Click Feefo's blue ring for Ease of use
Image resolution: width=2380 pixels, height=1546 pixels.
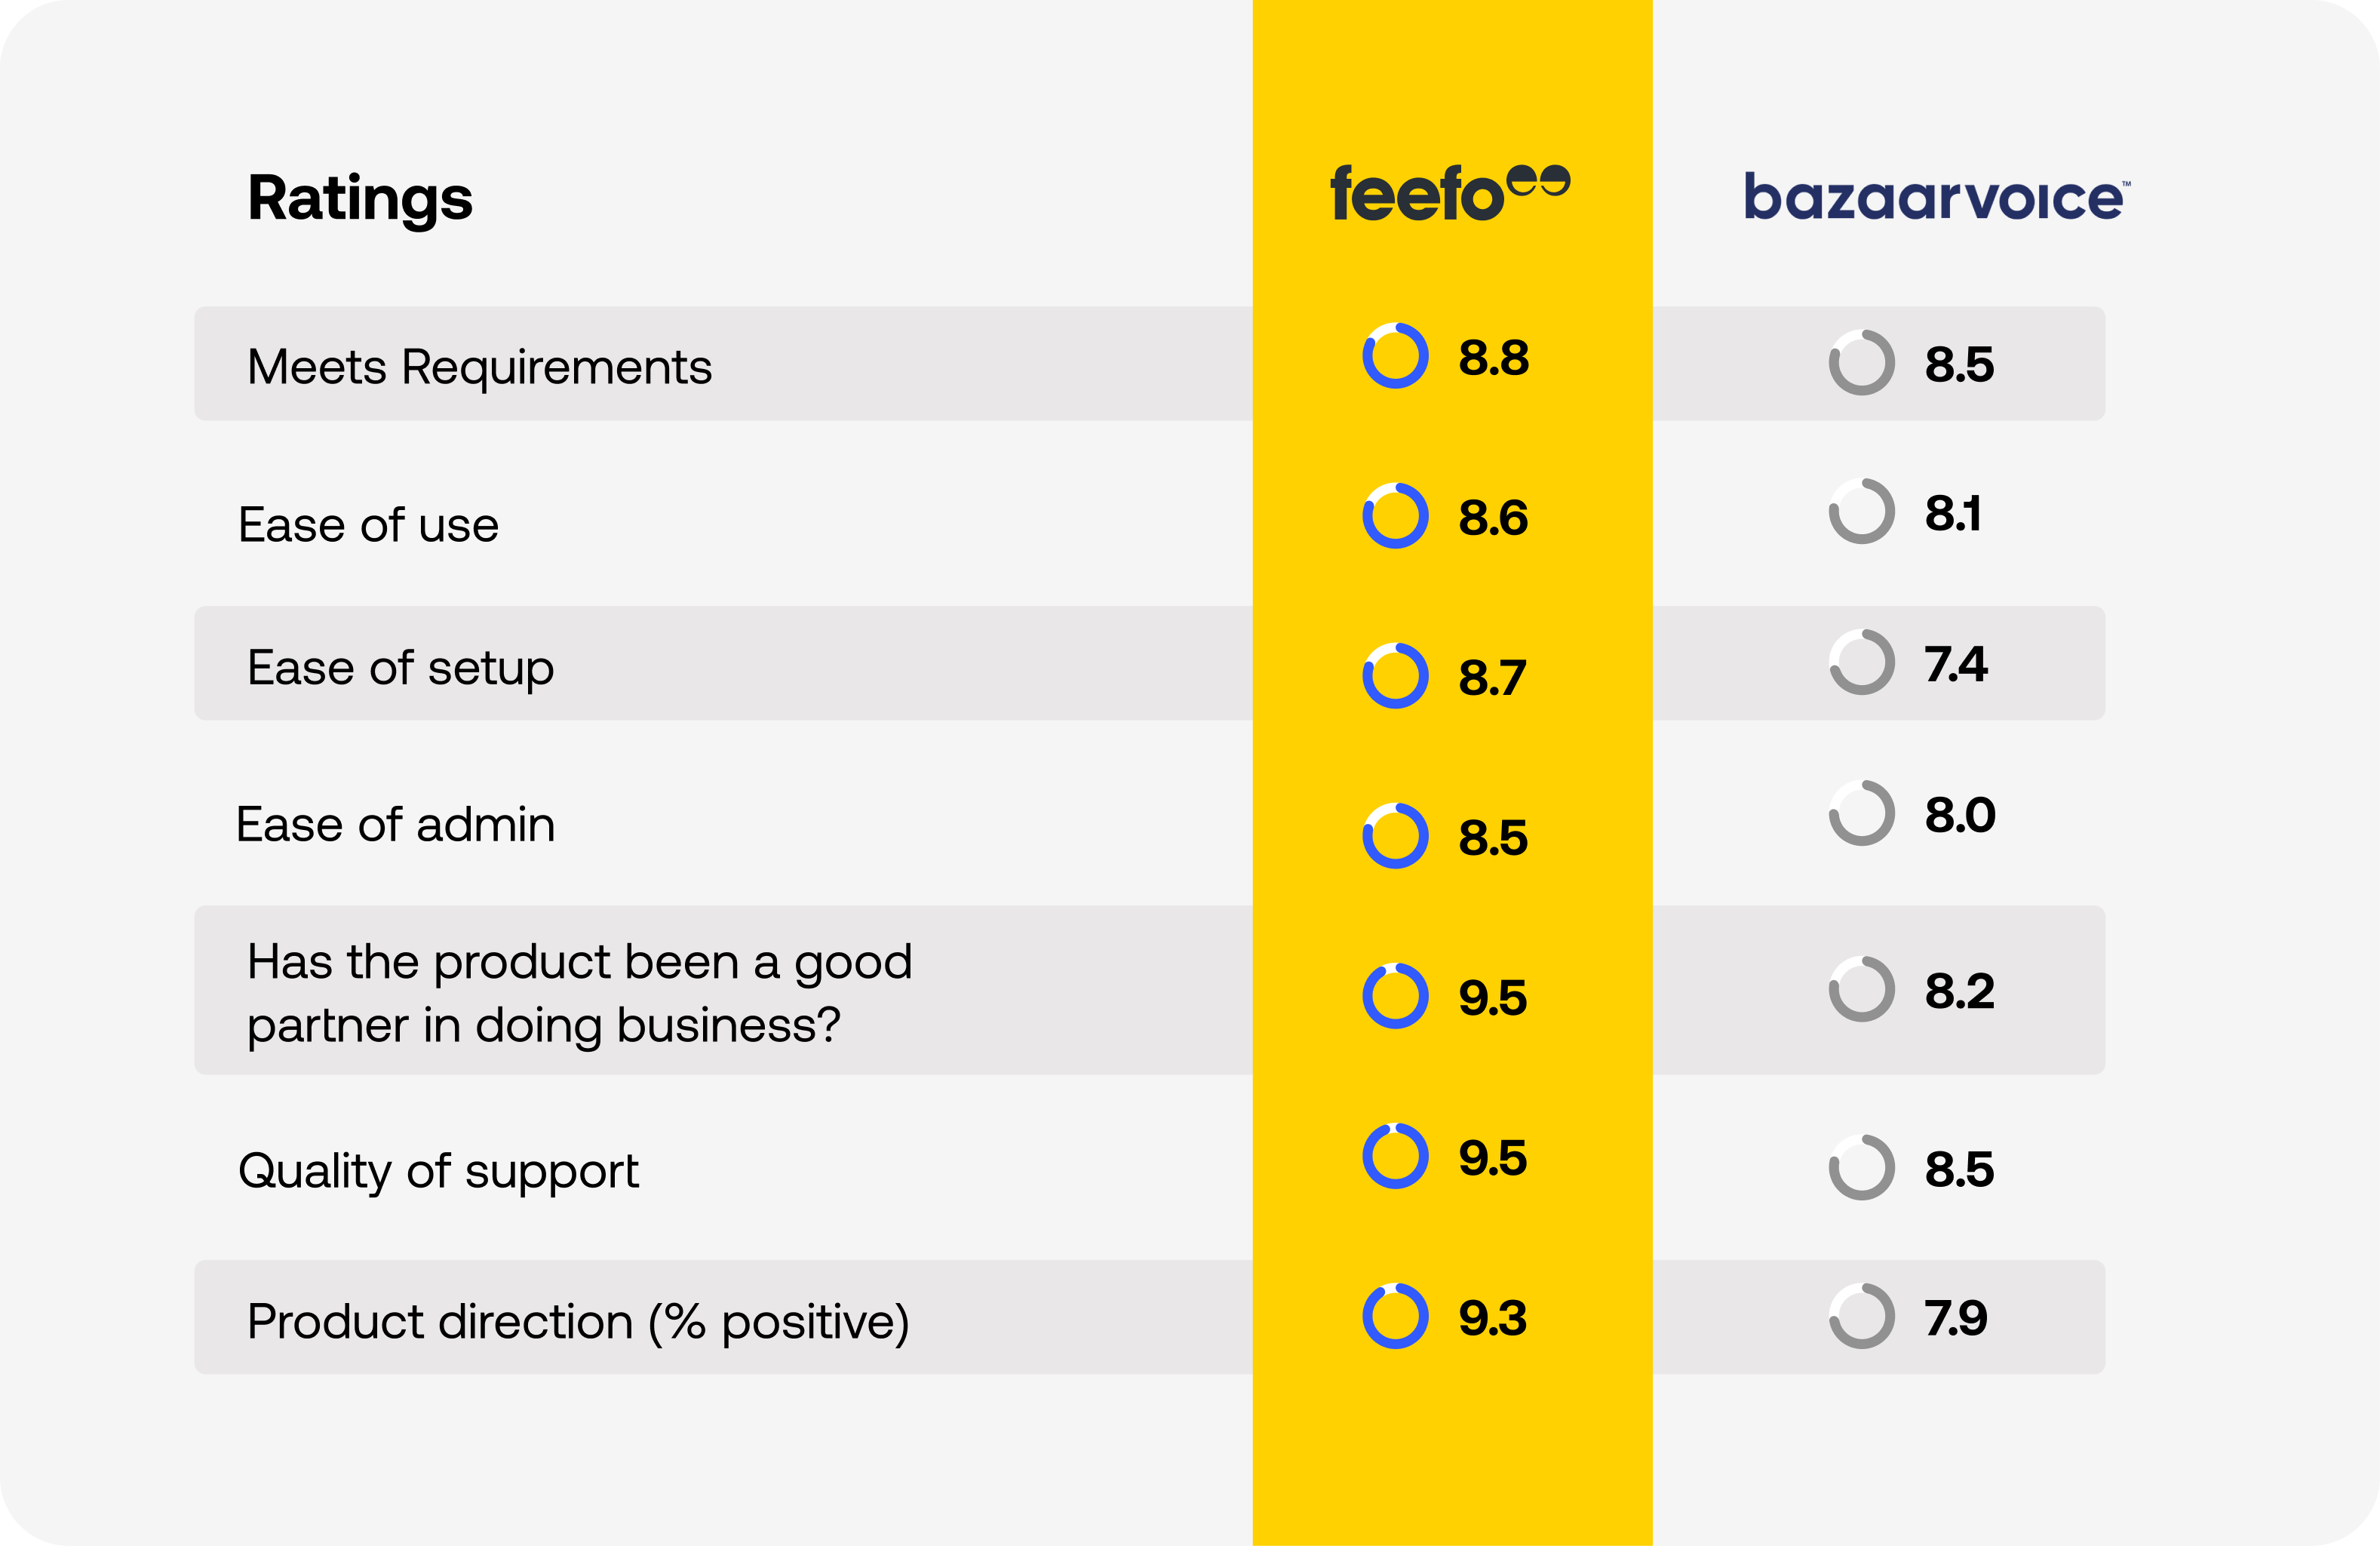(1395, 516)
